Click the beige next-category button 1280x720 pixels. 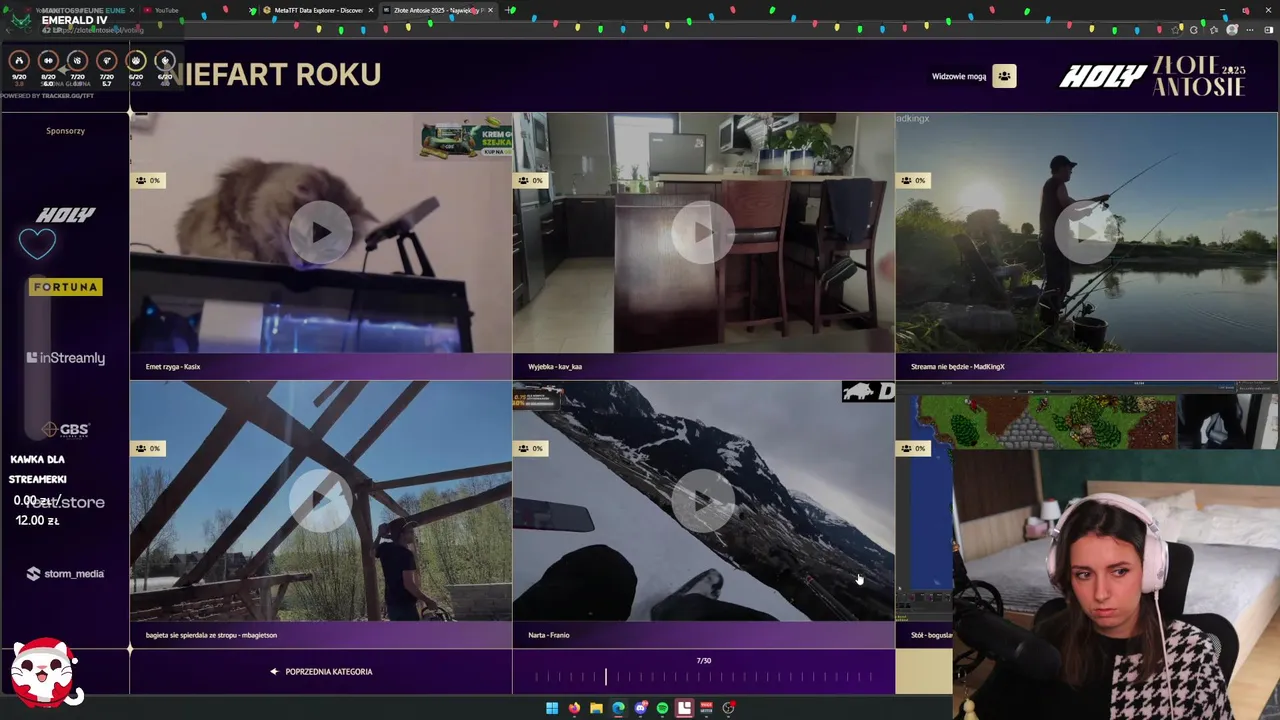point(923,672)
